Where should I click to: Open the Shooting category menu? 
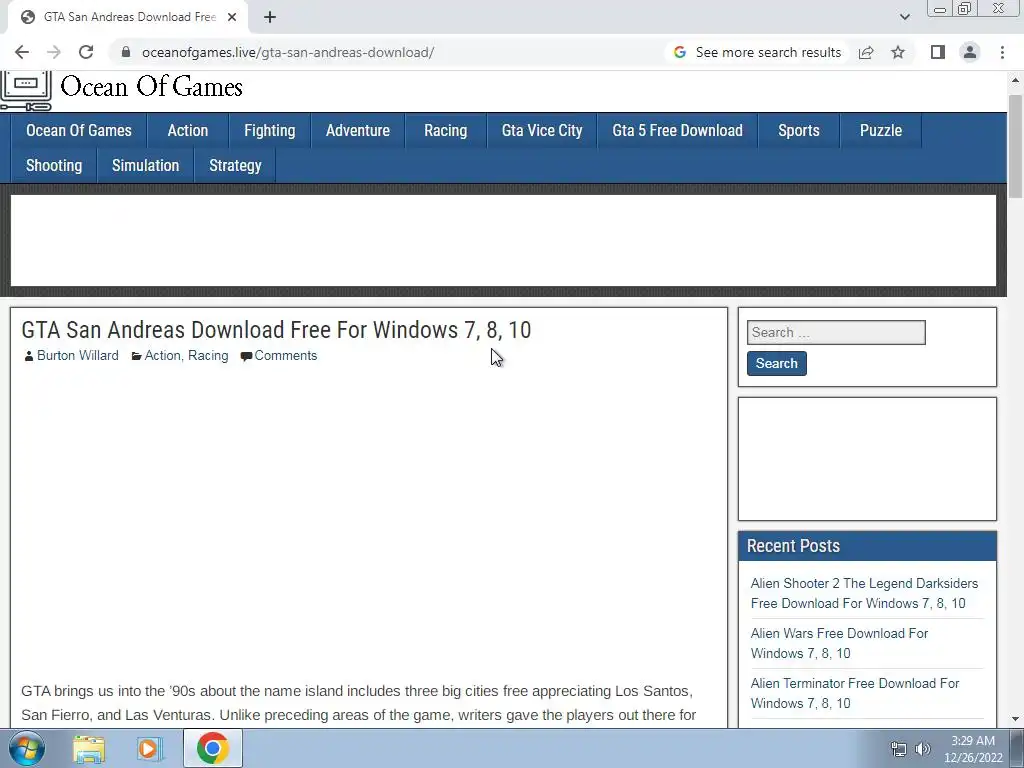pos(54,166)
